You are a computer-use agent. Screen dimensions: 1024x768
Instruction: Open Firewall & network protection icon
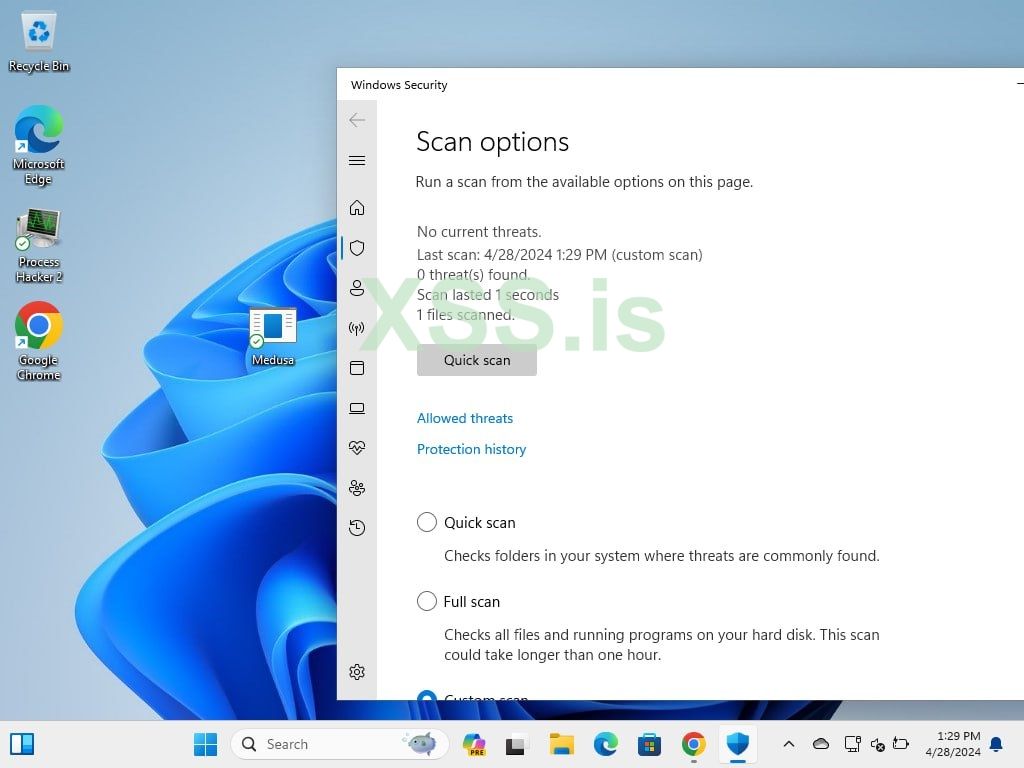pos(357,328)
